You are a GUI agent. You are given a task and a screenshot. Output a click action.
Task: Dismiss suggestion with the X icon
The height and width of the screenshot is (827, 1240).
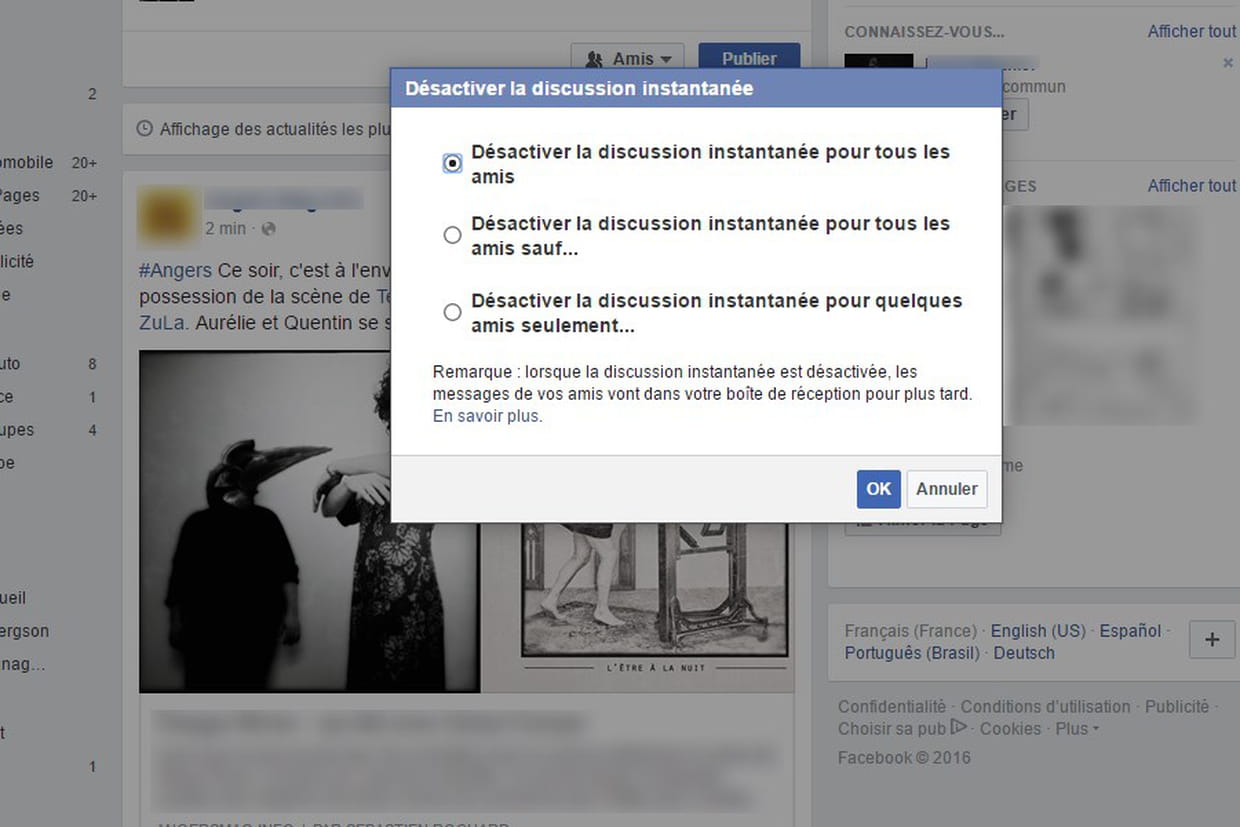(x=1228, y=63)
